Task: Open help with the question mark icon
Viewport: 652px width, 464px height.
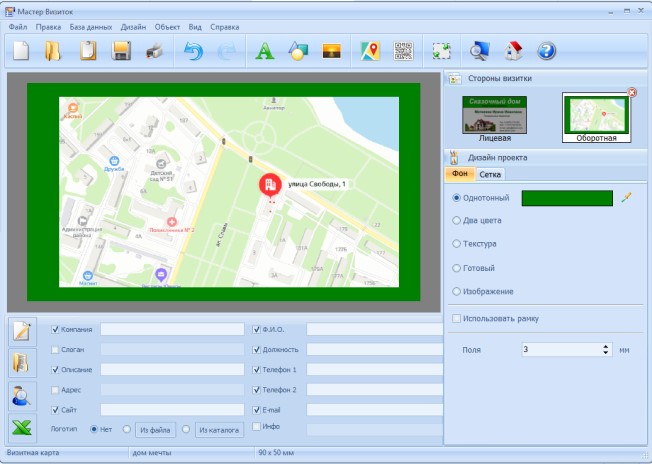Action: [546, 52]
